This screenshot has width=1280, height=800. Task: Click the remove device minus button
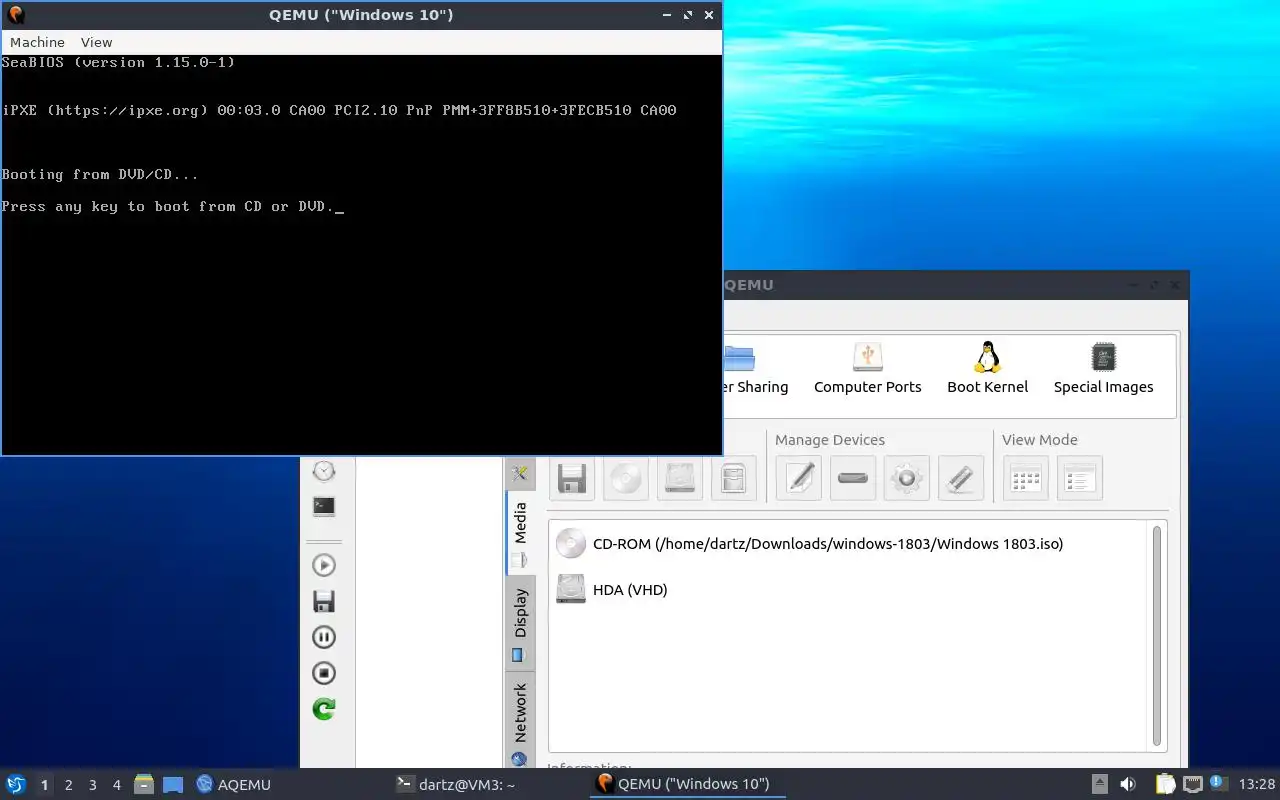[x=853, y=478]
